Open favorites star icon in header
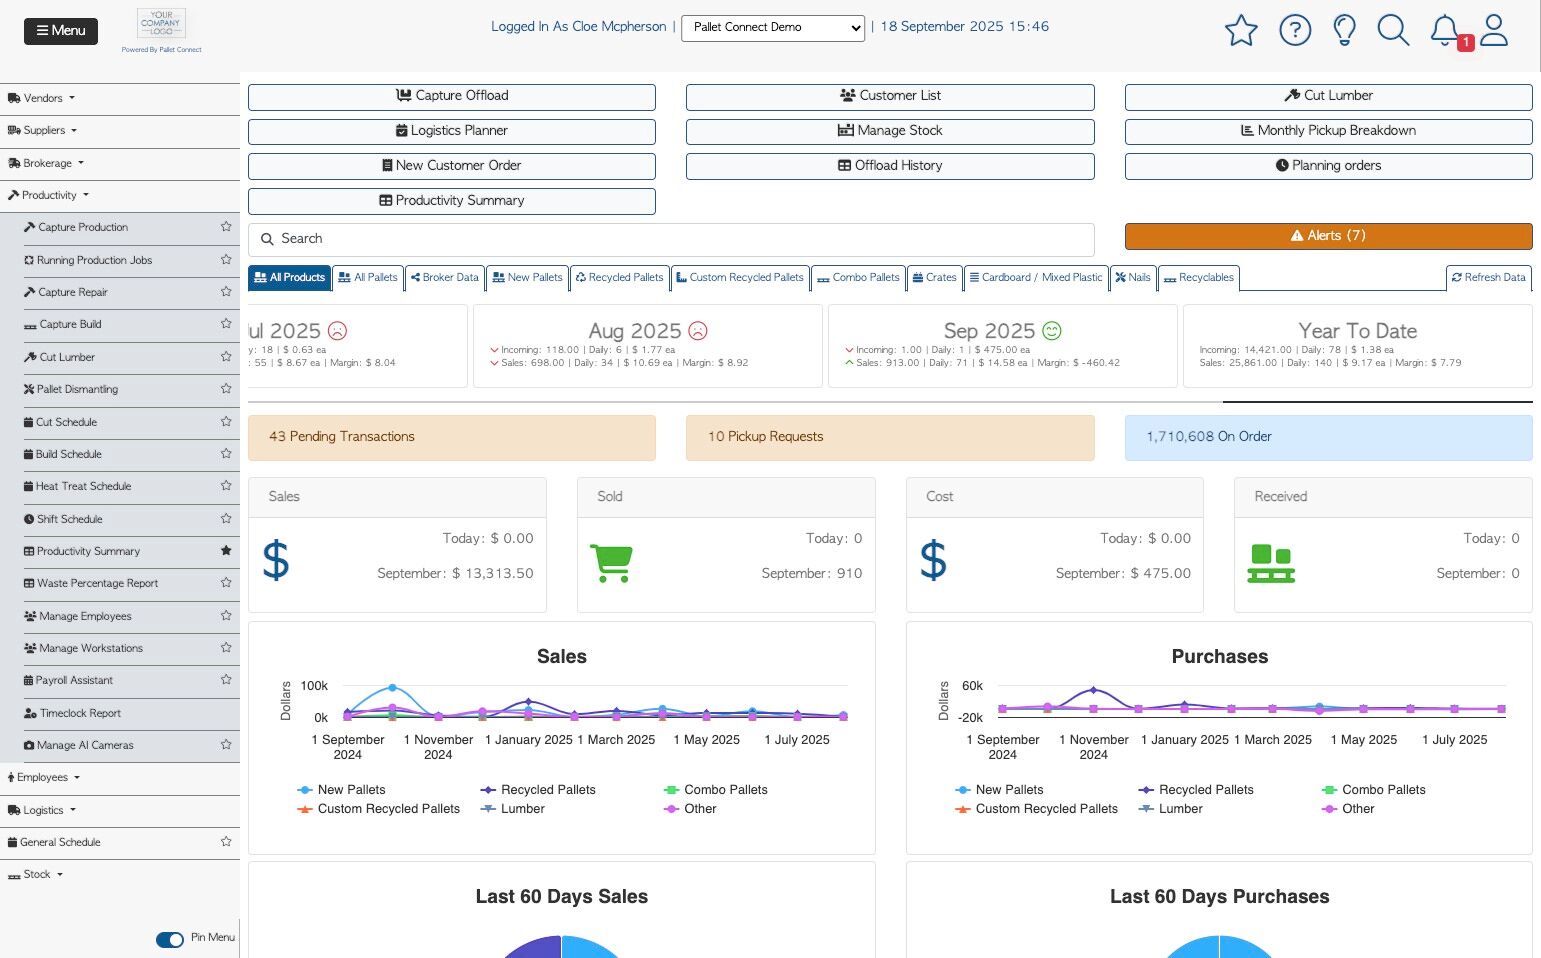The height and width of the screenshot is (958, 1541). point(1241,30)
